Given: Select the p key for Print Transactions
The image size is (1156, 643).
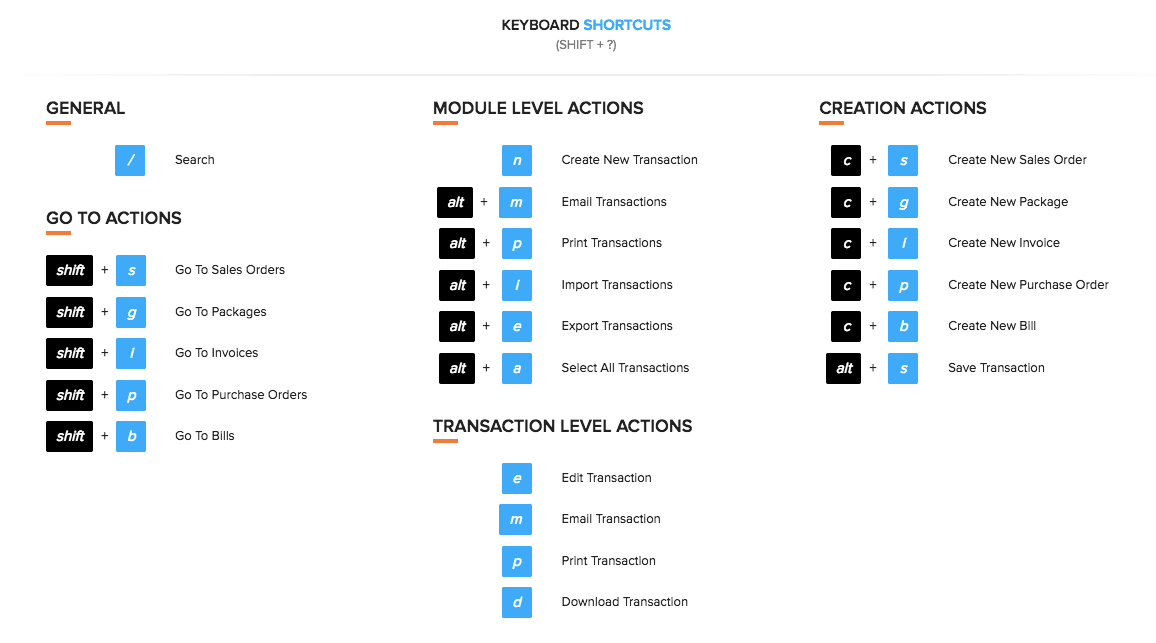Looking at the screenshot, I should [x=517, y=243].
